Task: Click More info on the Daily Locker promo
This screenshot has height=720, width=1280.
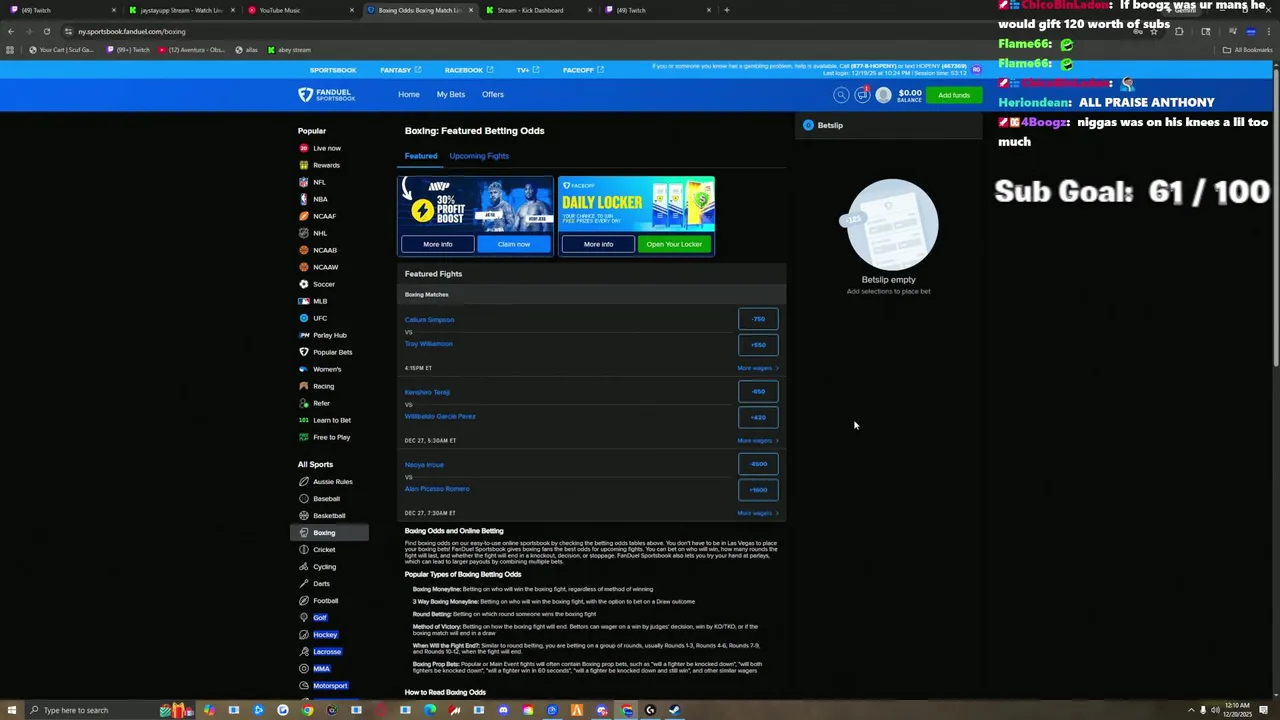Action: pyautogui.click(x=598, y=244)
